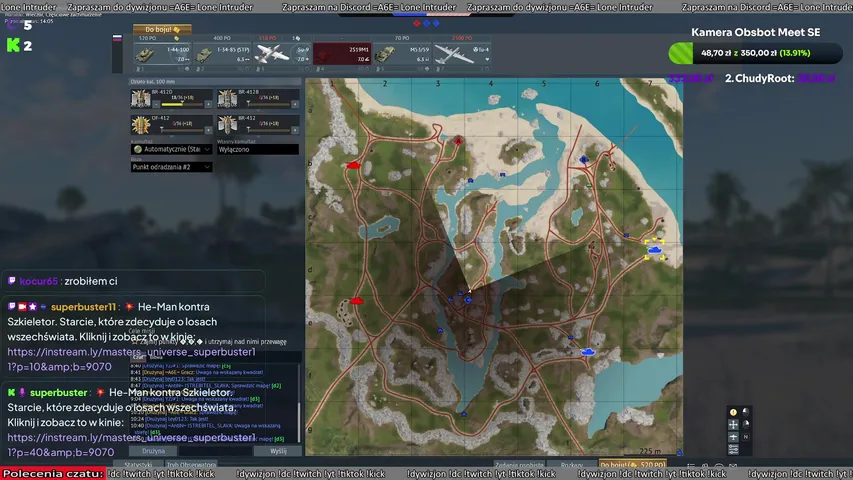
Task: Adjust the OF-412 ammo slider
Action: point(182,130)
